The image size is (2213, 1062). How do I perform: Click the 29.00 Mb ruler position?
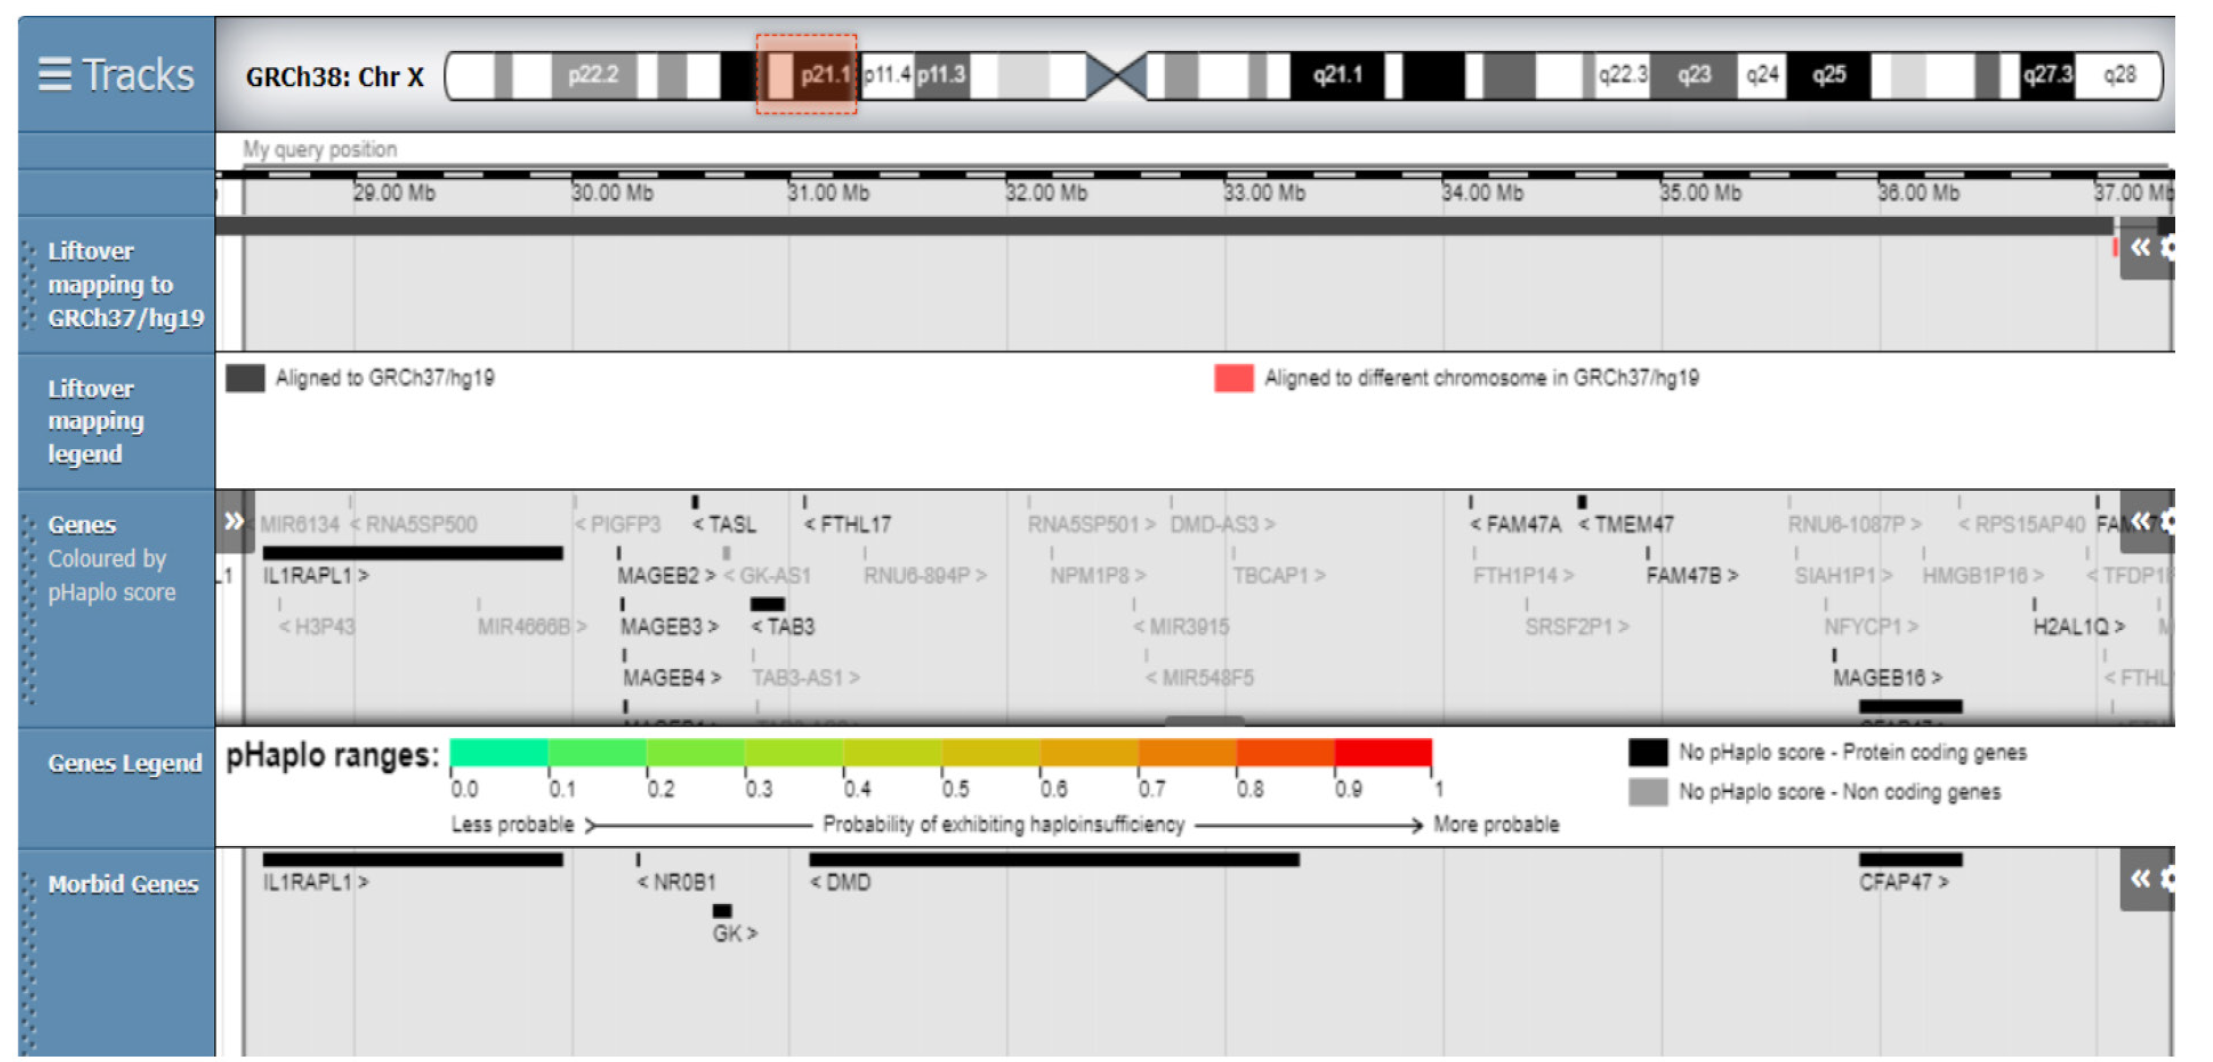click(x=394, y=192)
